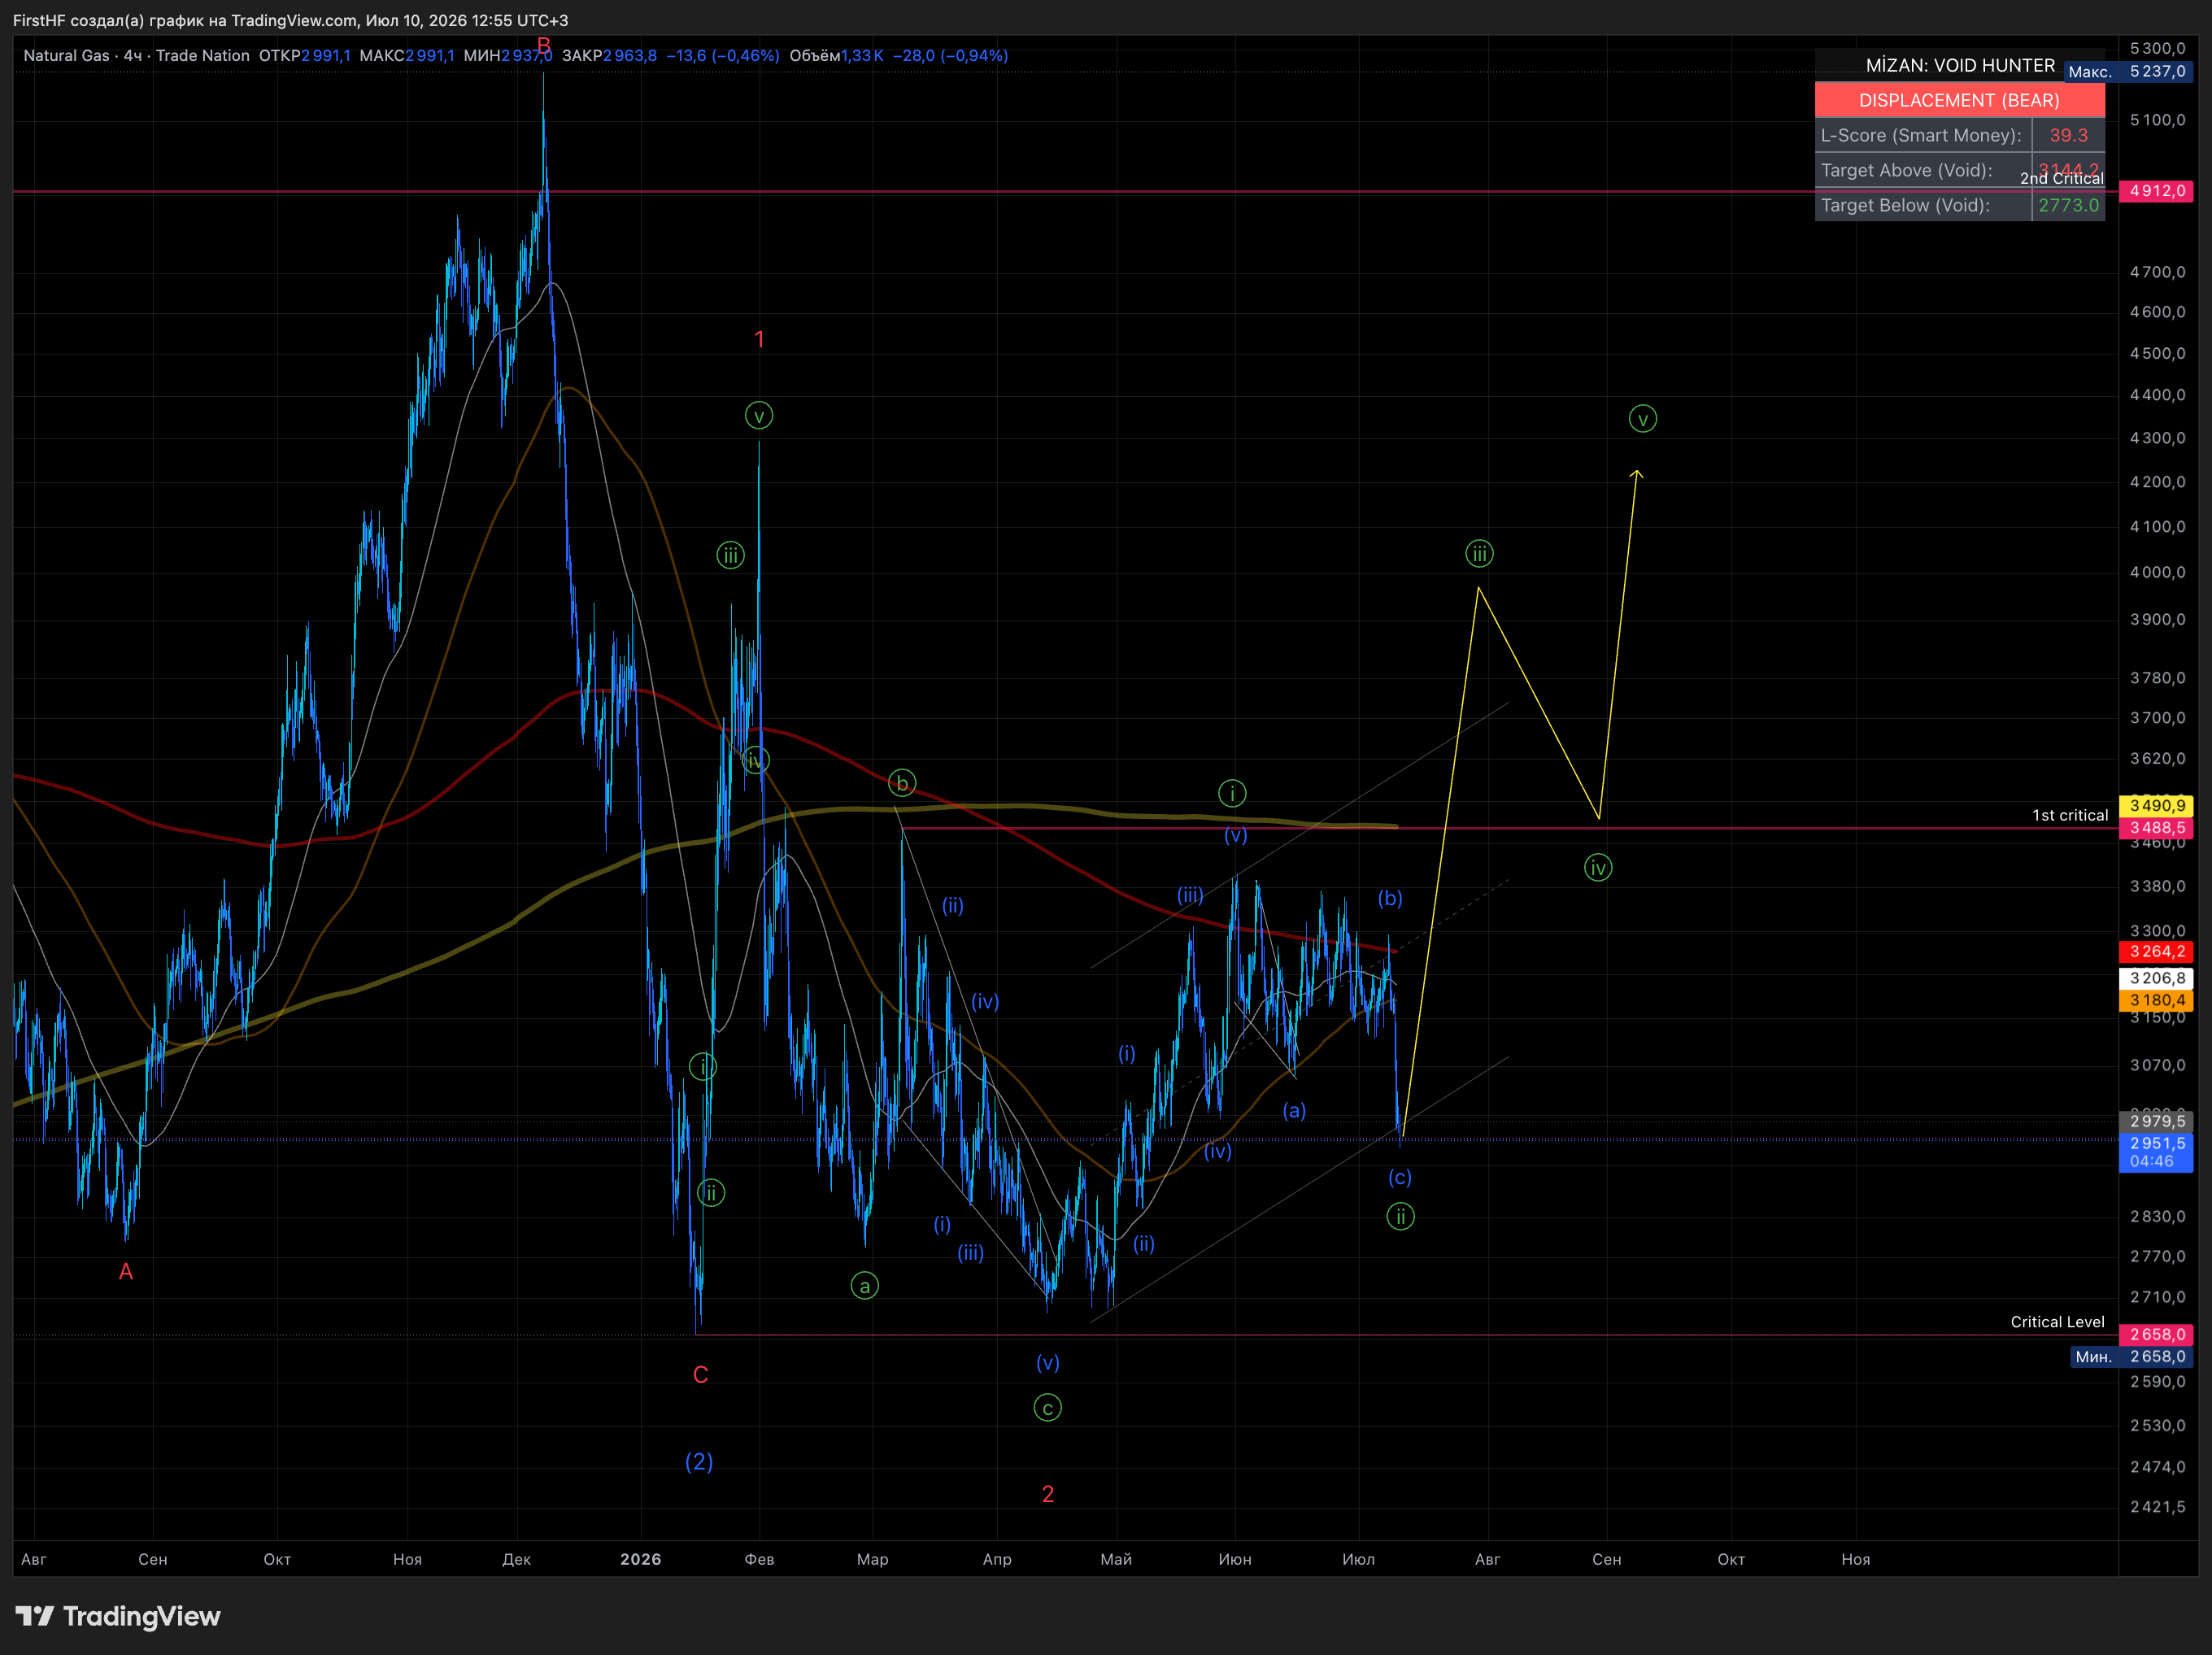
Task: Click the Мар label on time axis
Action: (x=872, y=1559)
